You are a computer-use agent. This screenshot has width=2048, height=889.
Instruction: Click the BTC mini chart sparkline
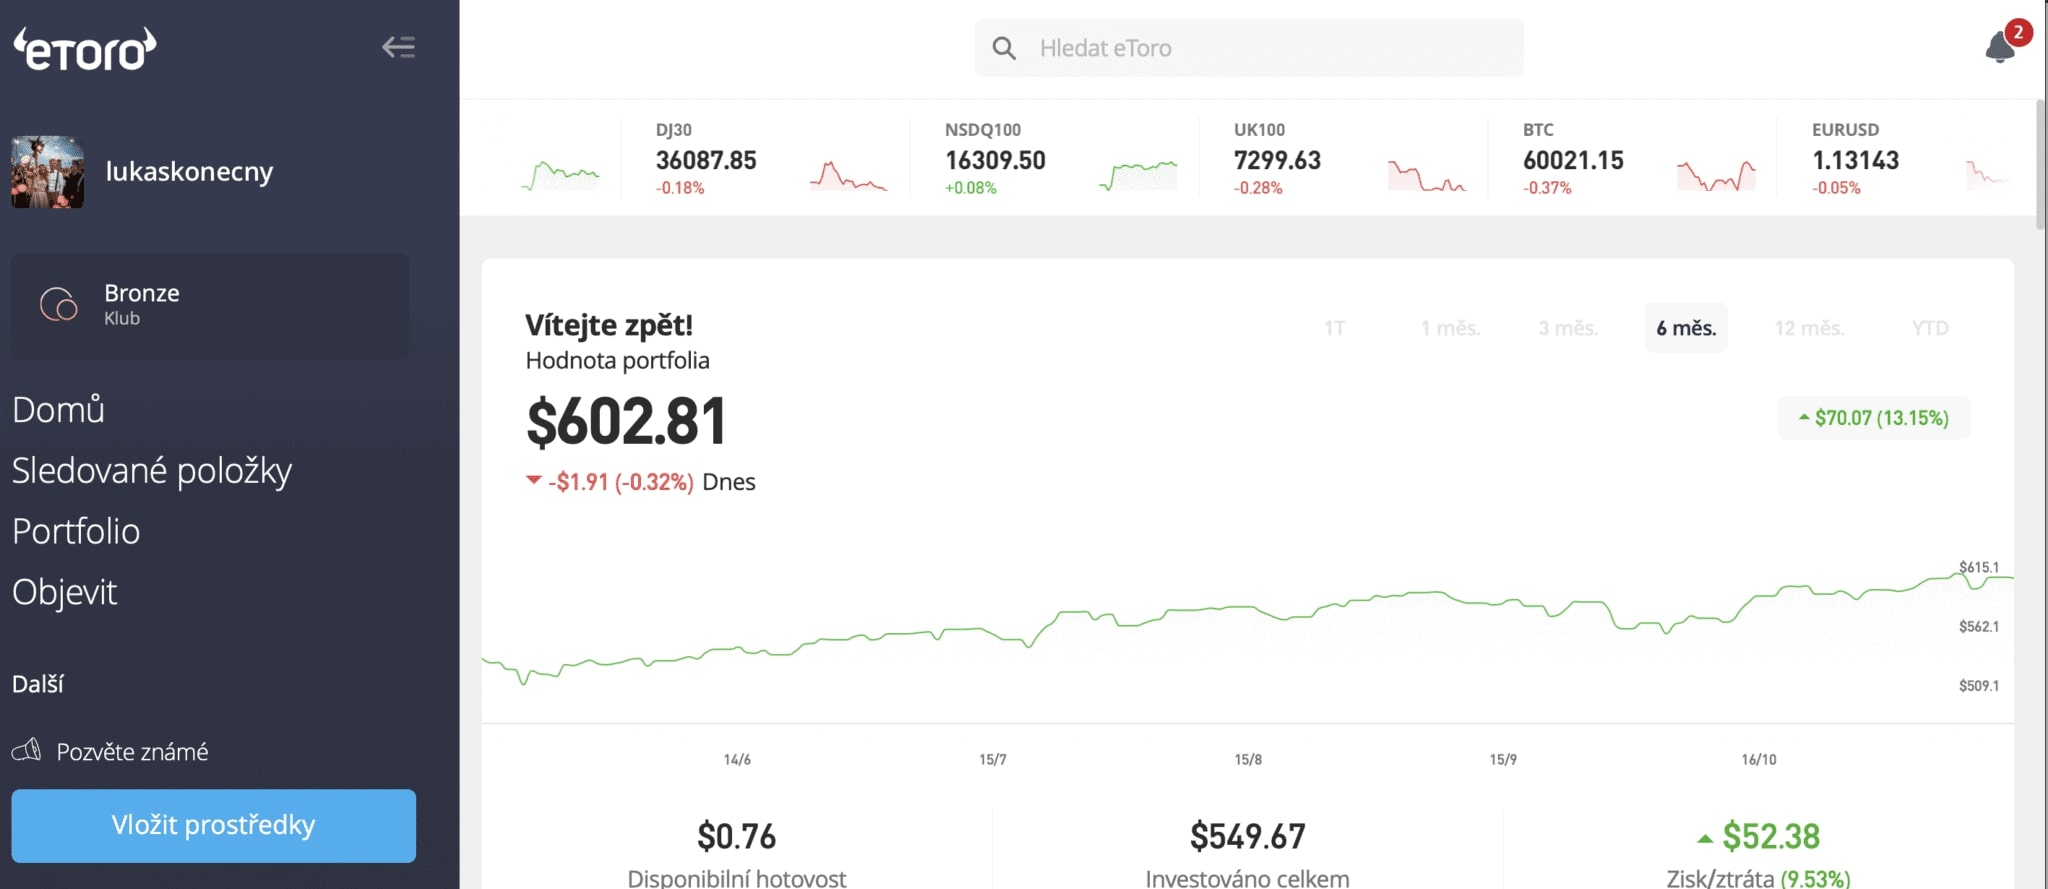[x=1716, y=176]
